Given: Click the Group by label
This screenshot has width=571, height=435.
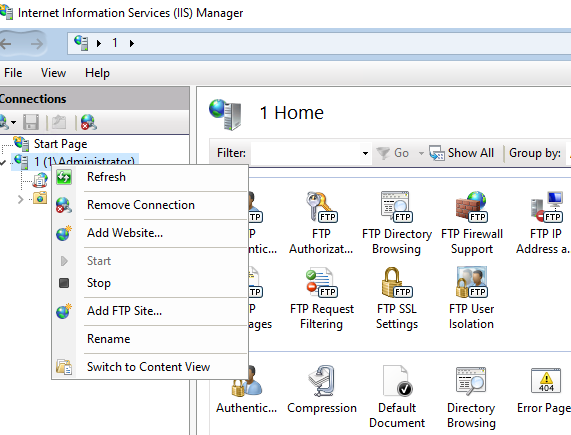Looking at the screenshot, I should coord(535,153).
